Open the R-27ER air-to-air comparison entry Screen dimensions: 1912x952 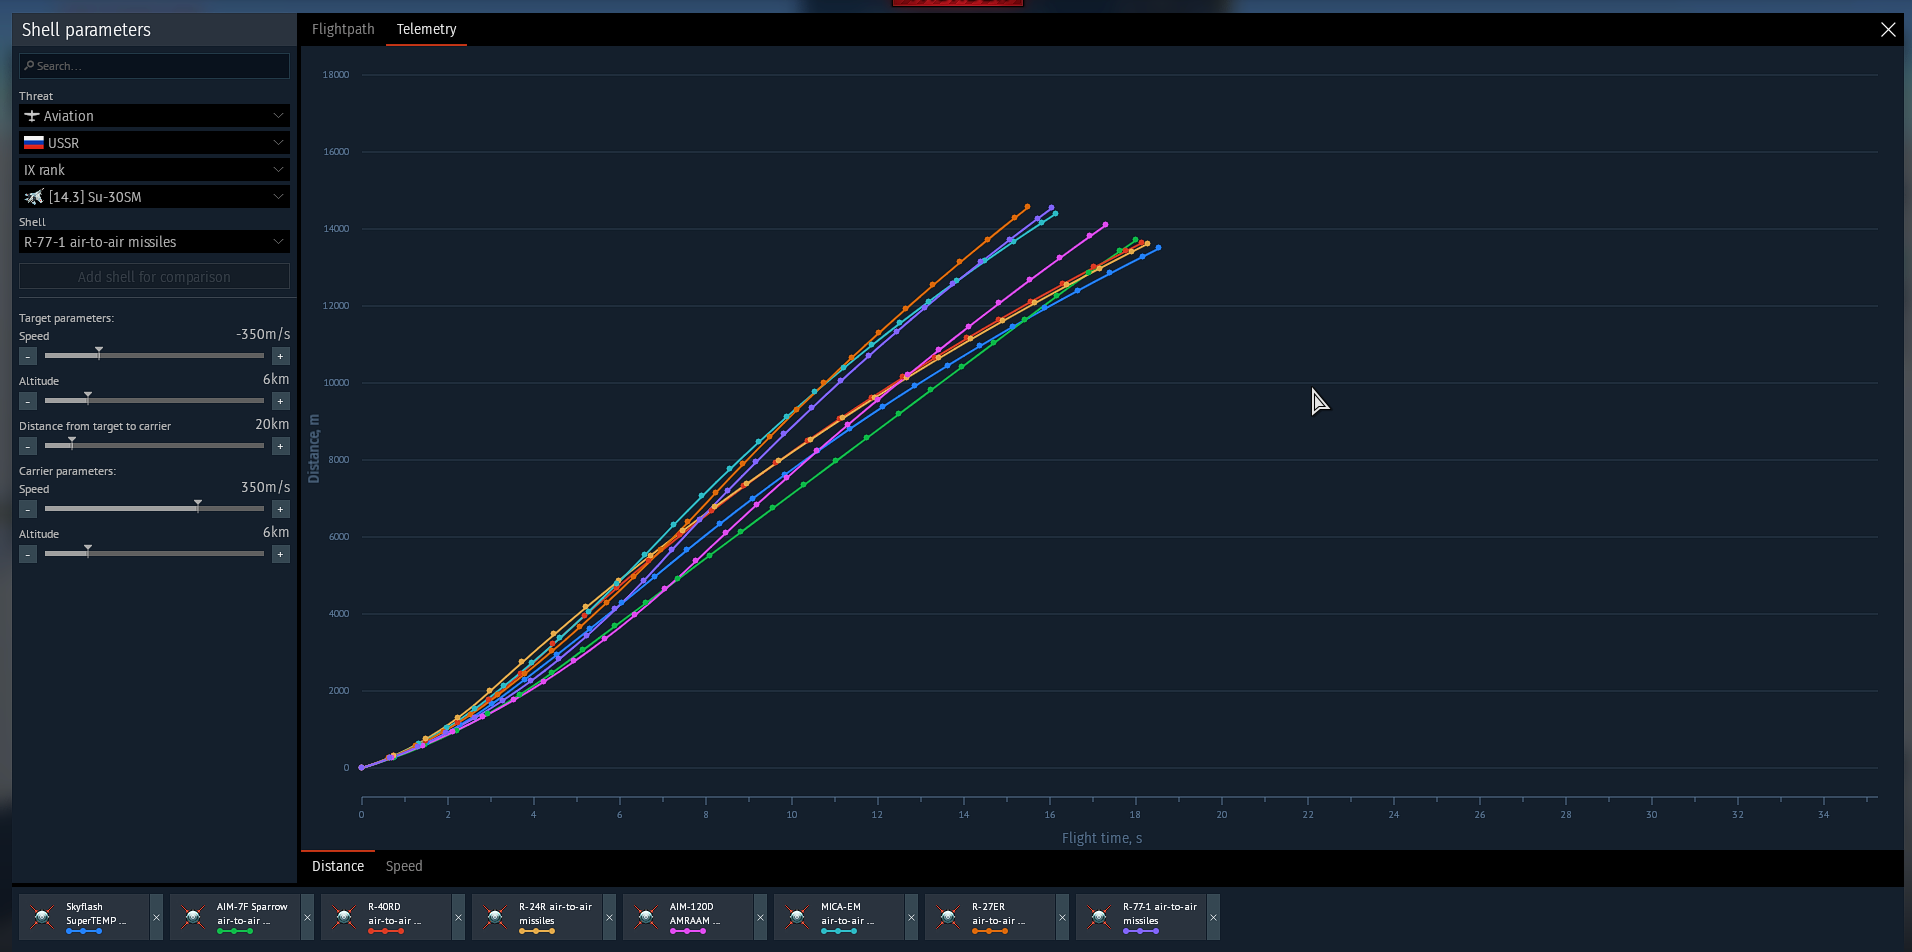(990, 917)
